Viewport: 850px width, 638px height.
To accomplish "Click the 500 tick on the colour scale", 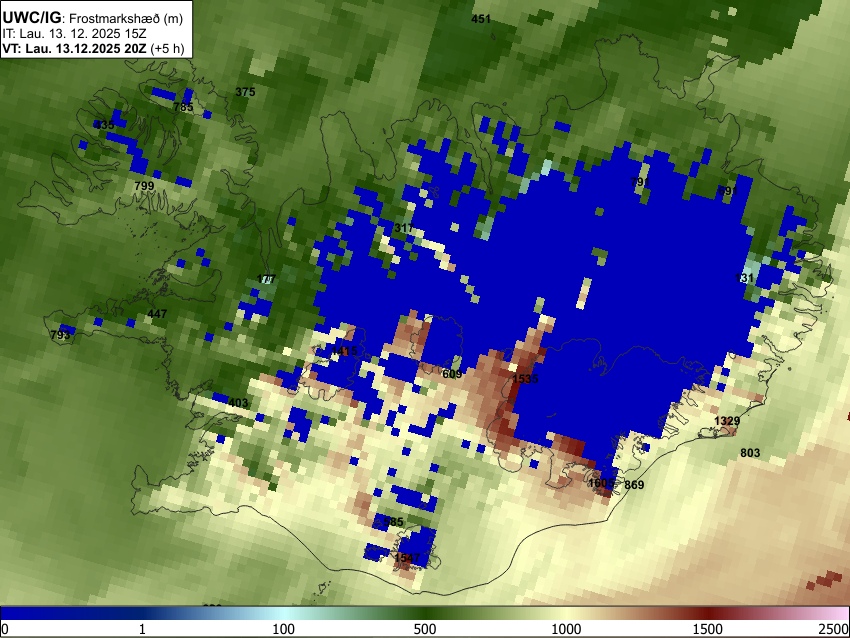I will pyautogui.click(x=425, y=629).
